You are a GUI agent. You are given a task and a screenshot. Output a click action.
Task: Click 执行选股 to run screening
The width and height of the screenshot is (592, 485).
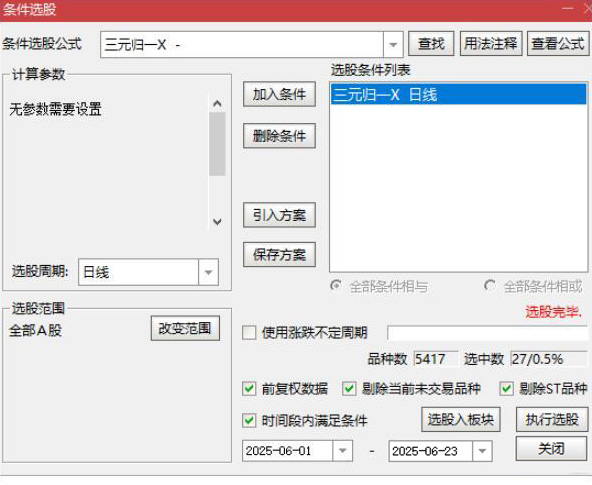(552, 419)
